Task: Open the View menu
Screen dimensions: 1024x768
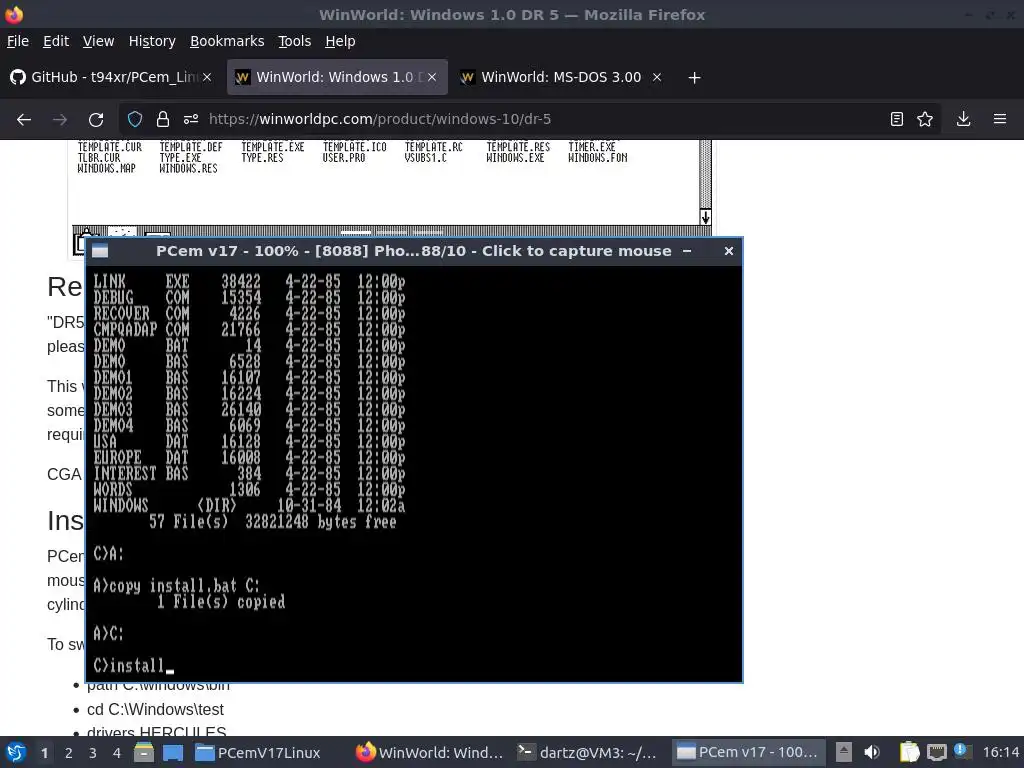Action: [99, 41]
